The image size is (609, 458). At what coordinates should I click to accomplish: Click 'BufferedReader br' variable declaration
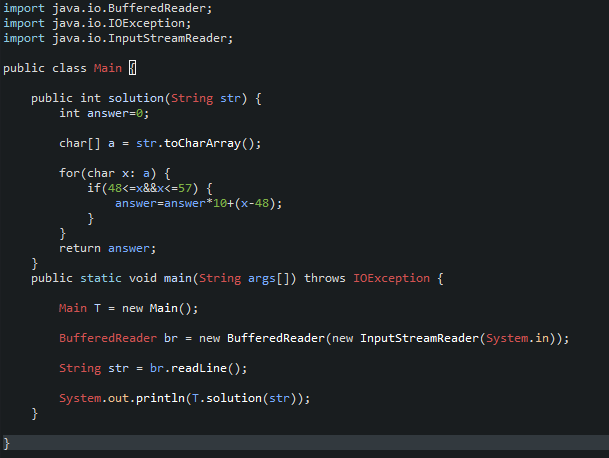click(x=118, y=339)
